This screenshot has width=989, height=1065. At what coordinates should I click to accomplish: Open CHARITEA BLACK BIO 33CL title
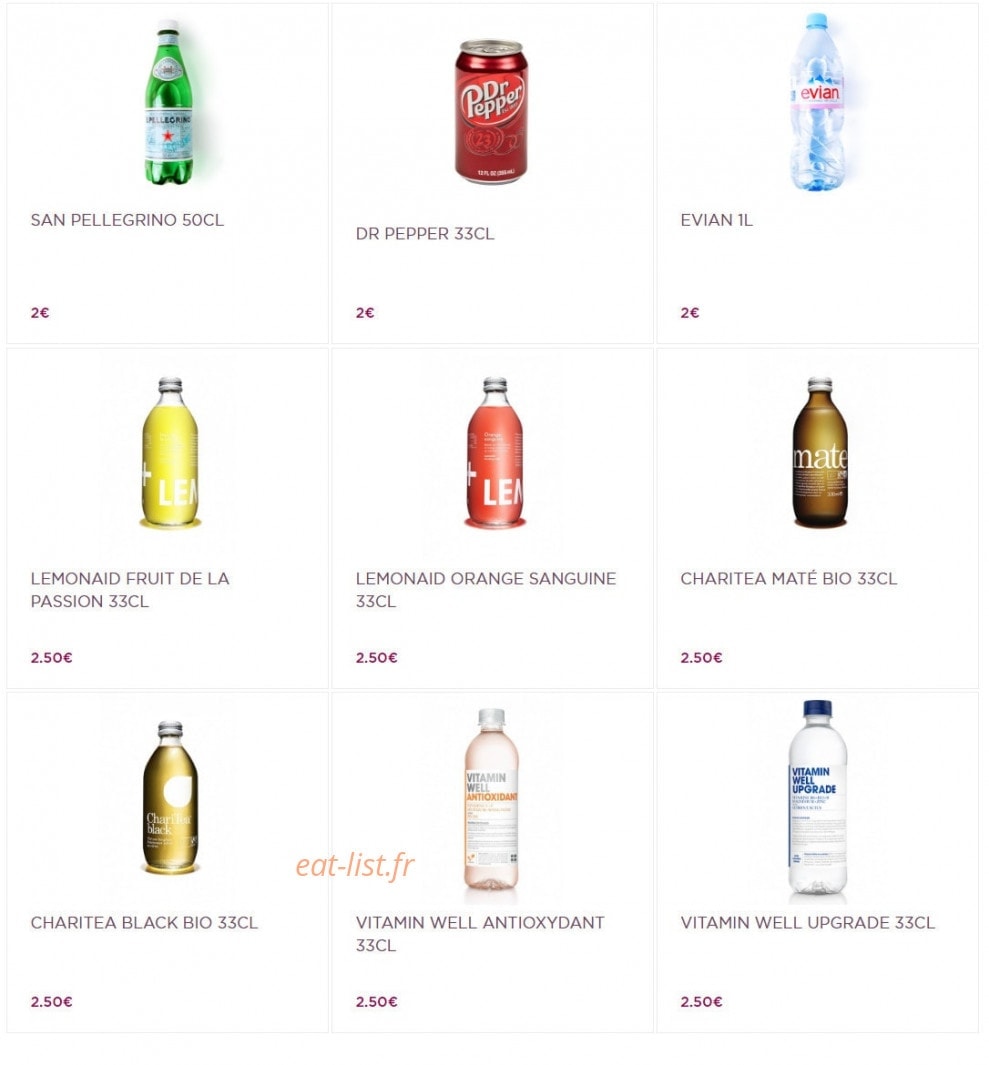[x=144, y=922]
